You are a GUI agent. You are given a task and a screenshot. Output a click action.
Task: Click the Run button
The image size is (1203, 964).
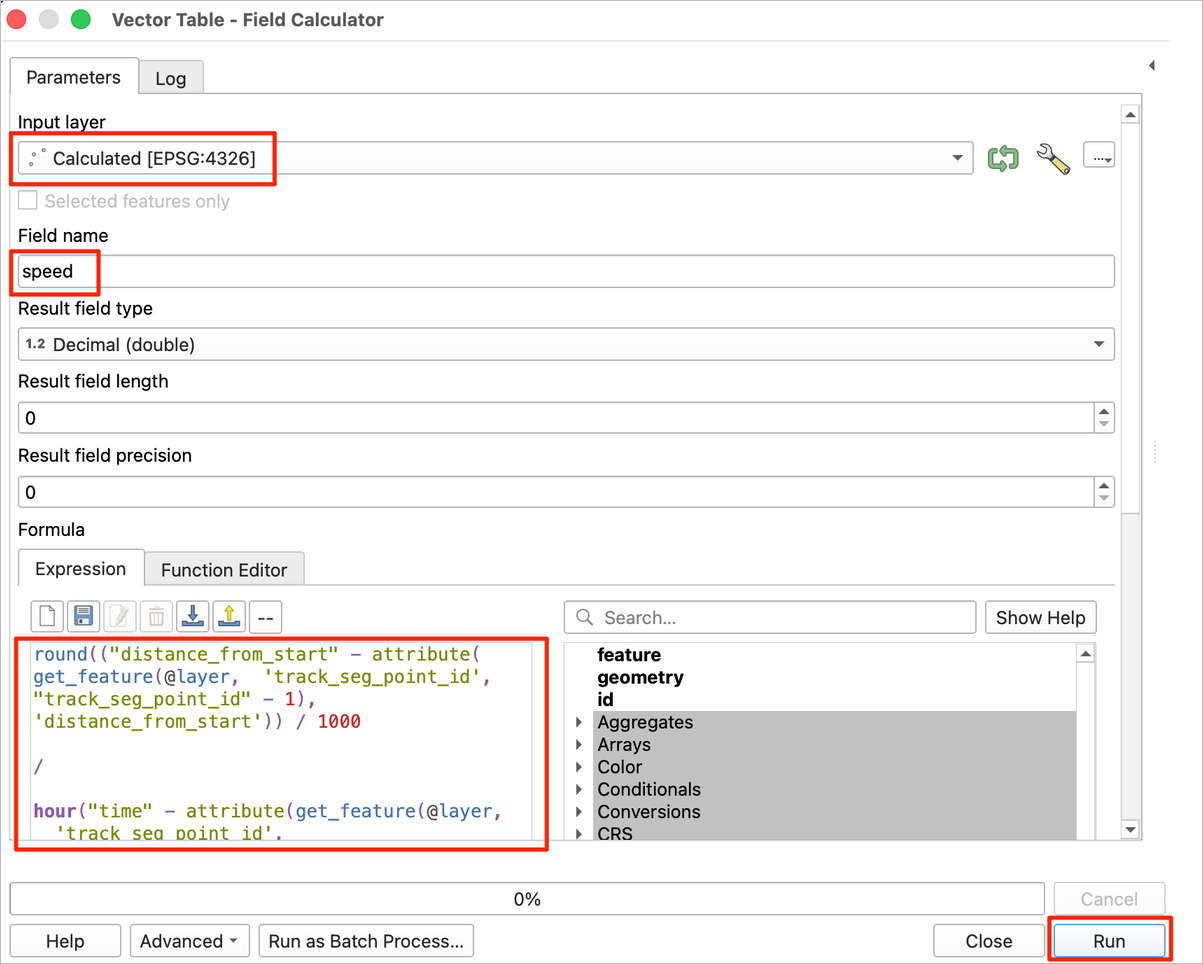[1108, 941]
